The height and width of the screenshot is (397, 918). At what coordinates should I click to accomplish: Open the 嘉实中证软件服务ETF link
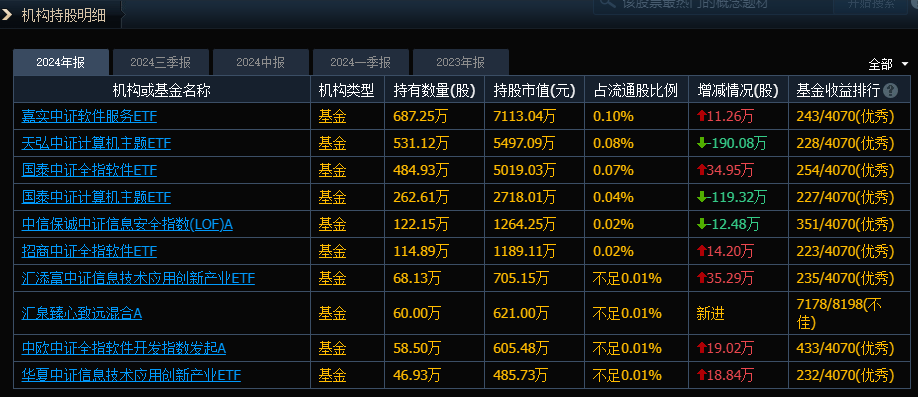pyautogui.click(x=89, y=117)
